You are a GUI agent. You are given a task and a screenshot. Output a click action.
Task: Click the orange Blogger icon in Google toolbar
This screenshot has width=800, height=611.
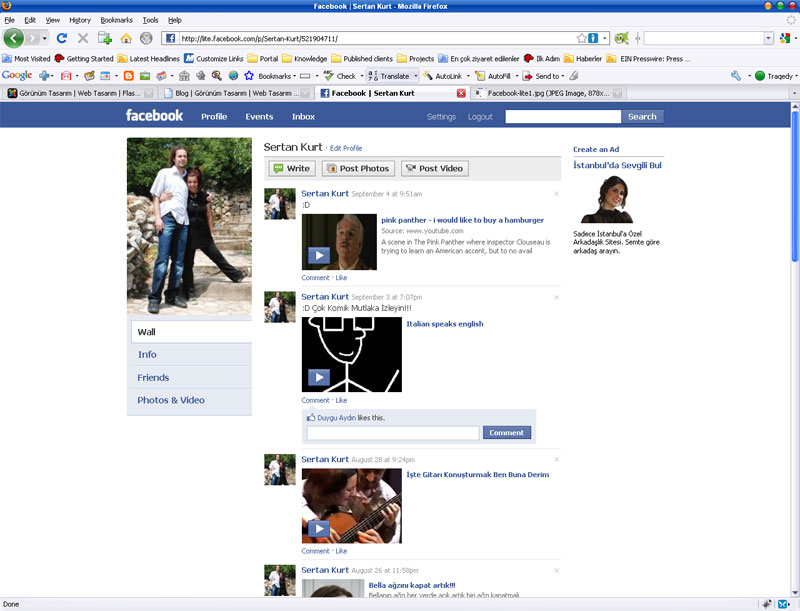coord(129,76)
